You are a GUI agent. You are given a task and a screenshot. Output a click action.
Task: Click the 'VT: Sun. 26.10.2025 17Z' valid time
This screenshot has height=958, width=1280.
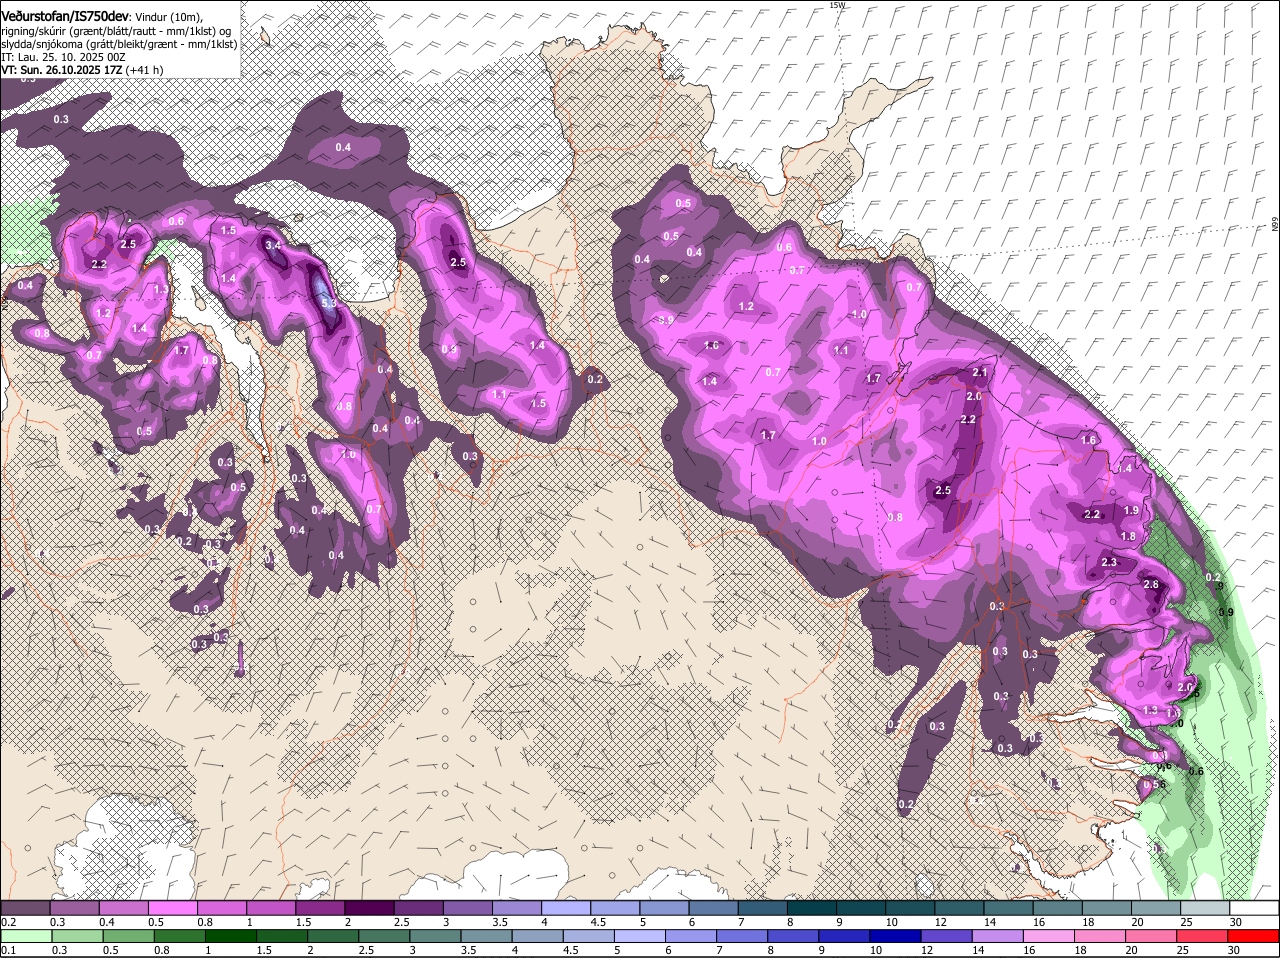tap(62, 70)
